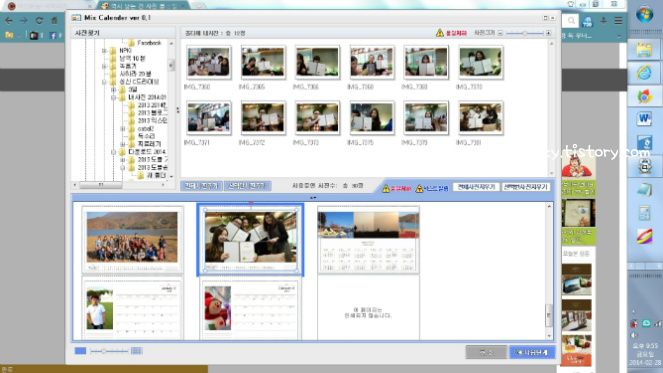Screen dimensions: 663x373
Task: Click the Mix Calender title bar app icon
Action: point(76,18)
